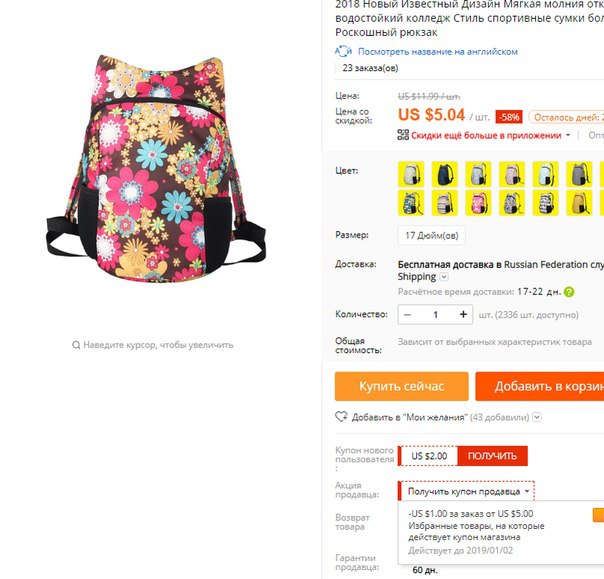Viewport: 604px width, 579px height.
Task: Choose the pink floral backpack swatch
Action: (478, 203)
